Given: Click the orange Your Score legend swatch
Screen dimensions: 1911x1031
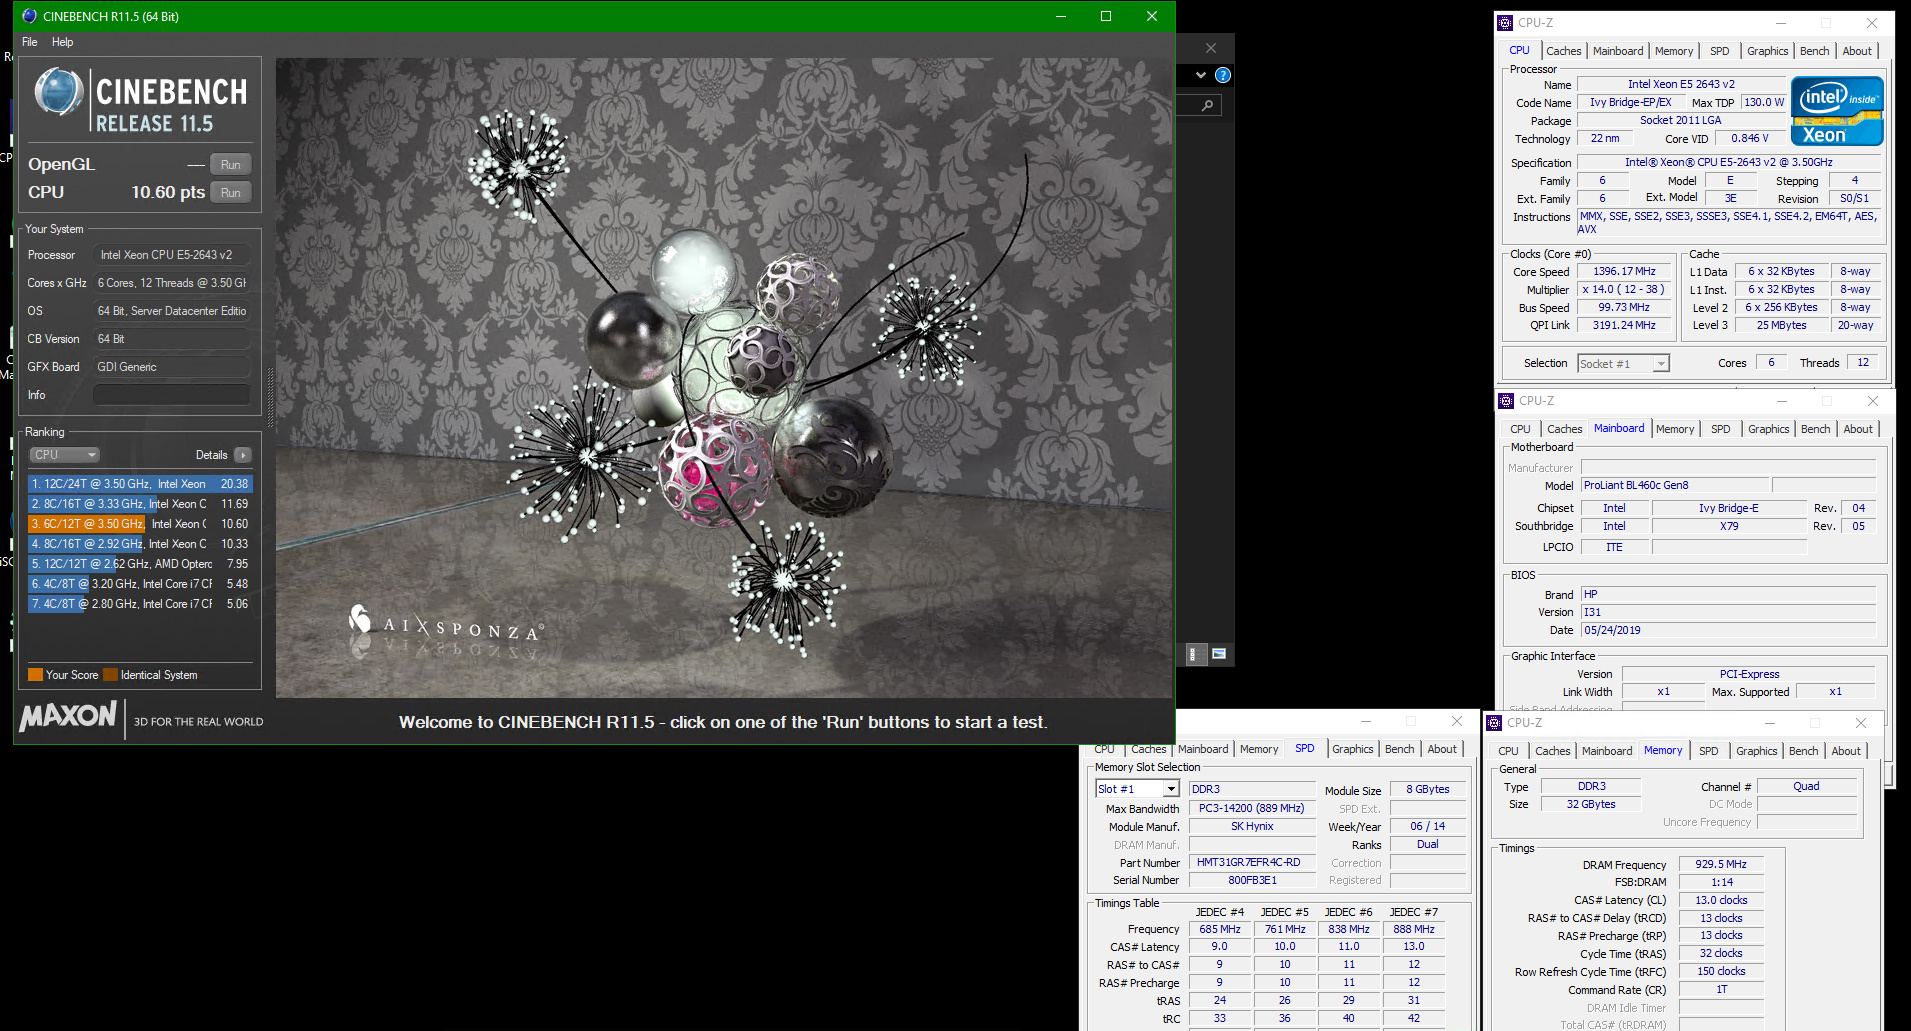Looking at the screenshot, I should 36,675.
